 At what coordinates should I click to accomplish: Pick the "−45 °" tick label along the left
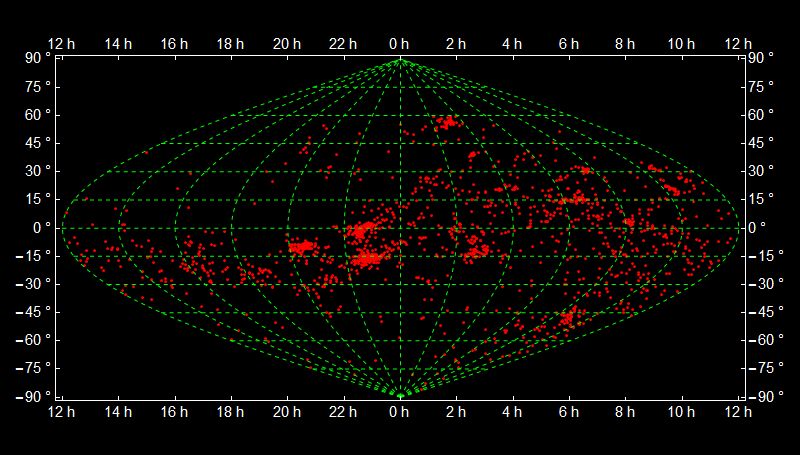pyautogui.click(x=33, y=312)
